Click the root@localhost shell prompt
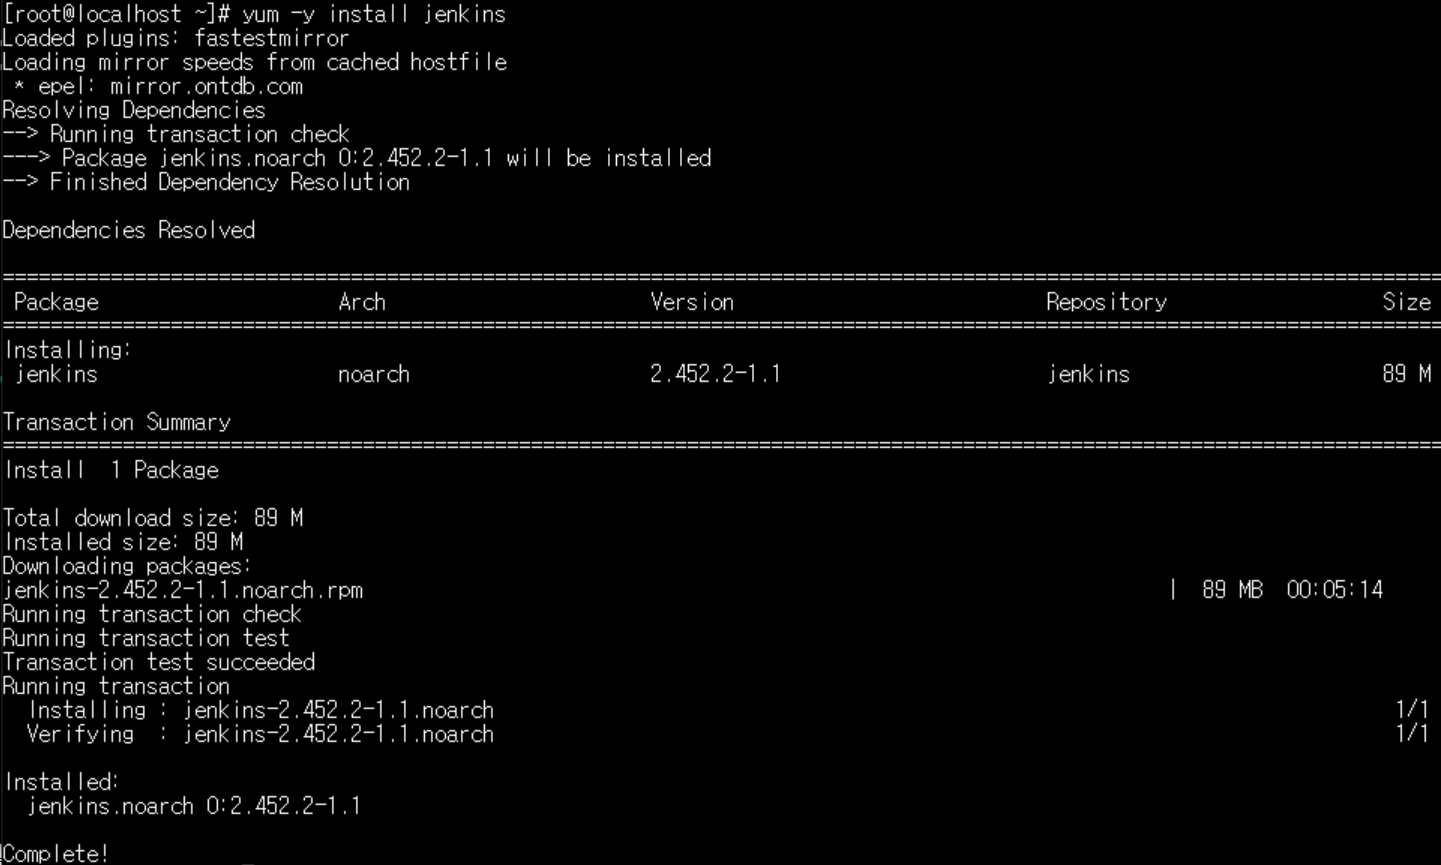Screen dimensions: 1441x865 point(118,14)
